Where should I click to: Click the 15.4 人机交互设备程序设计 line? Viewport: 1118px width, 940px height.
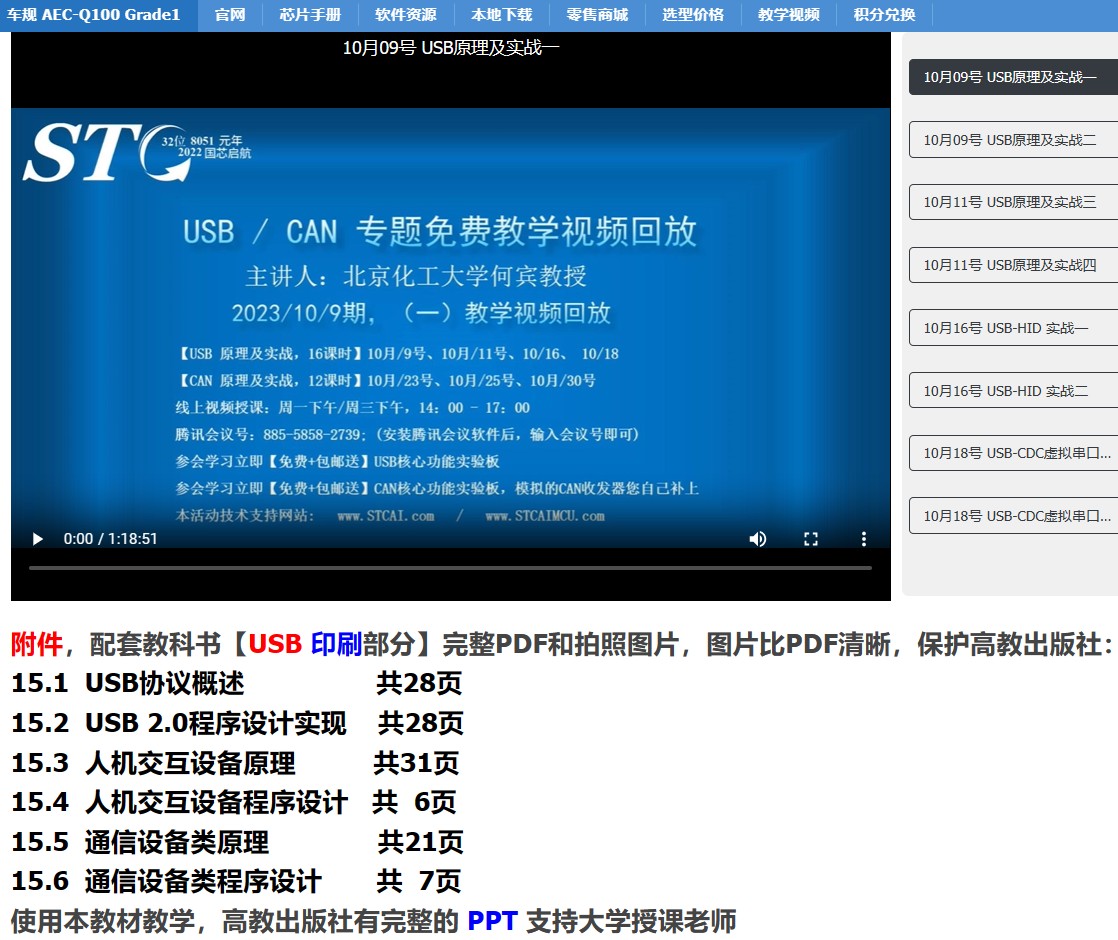click(x=233, y=802)
